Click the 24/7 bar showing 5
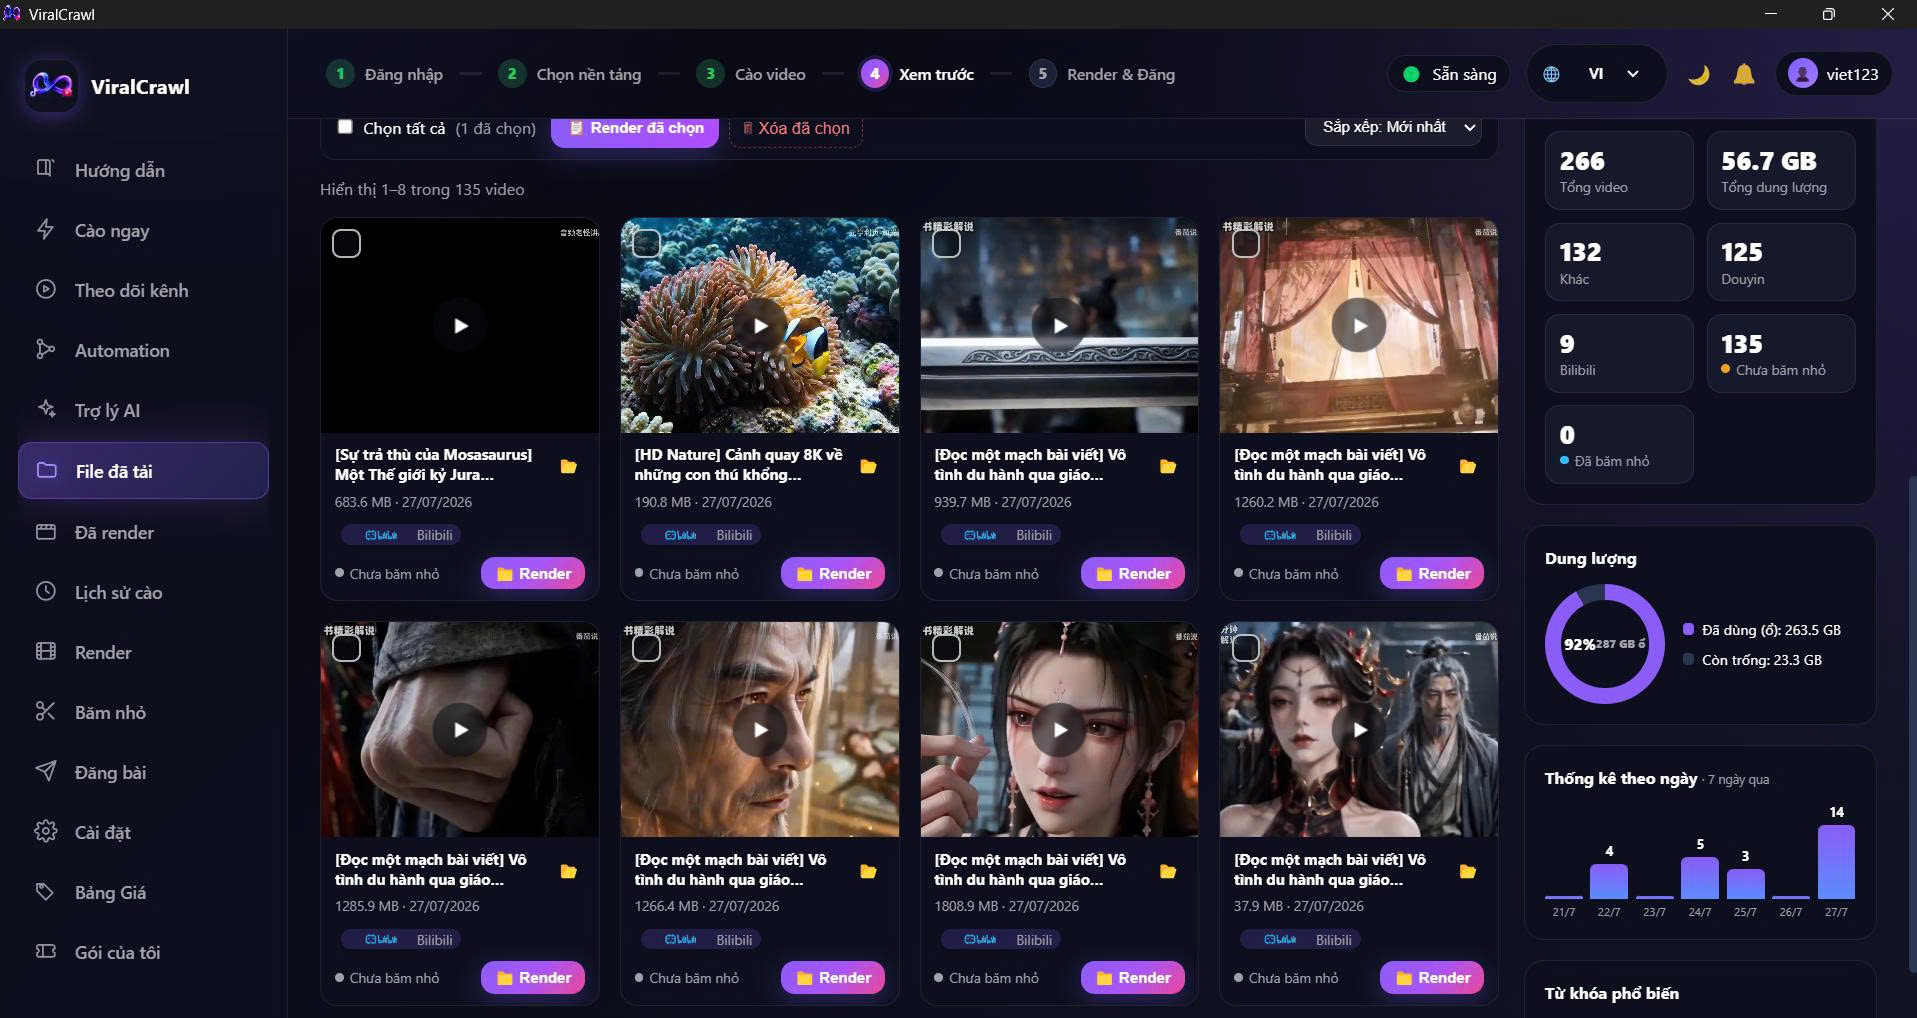Viewport: 1917px width, 1018px height. coord(1700,877)
